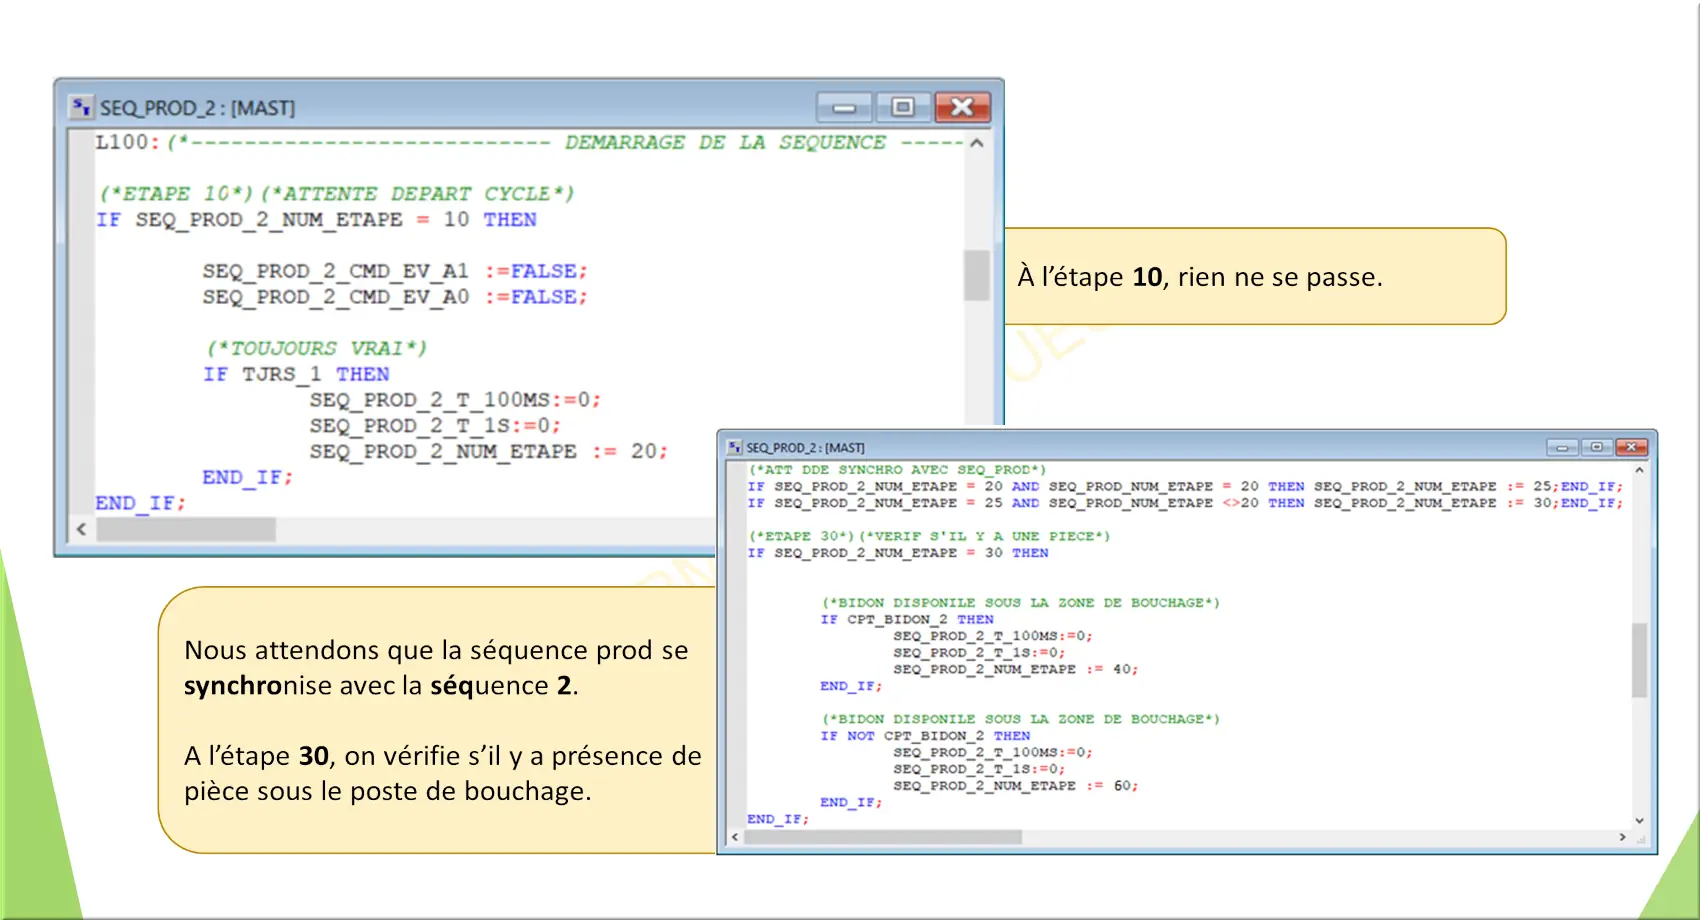Click scroll-up arrow in the small ETAPE 30 window
This screenshot has height=920, width=1700.
coord(1639,469)
